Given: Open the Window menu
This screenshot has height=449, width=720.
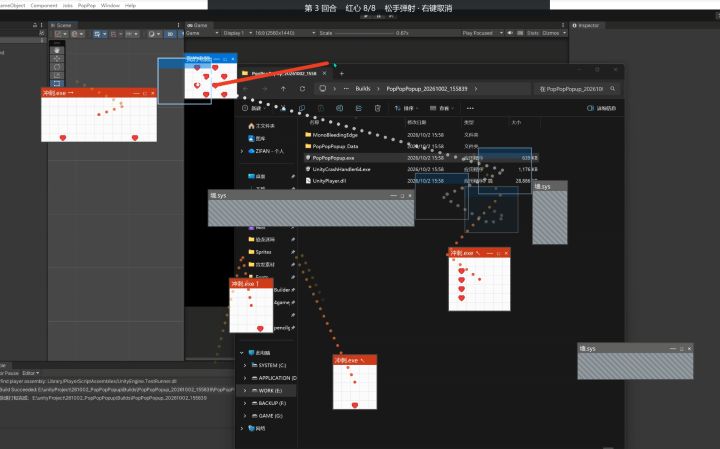Looking at the screenshot, I should click(x=110, y=6).
